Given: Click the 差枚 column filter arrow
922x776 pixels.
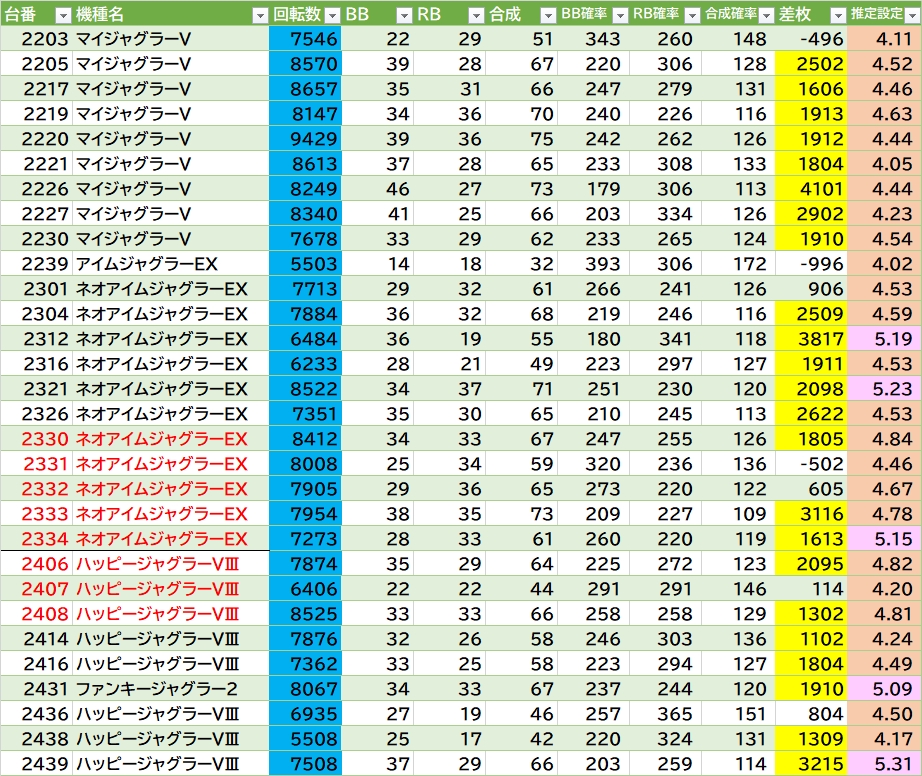Looking at the screenshot, I should coord(837,15).
